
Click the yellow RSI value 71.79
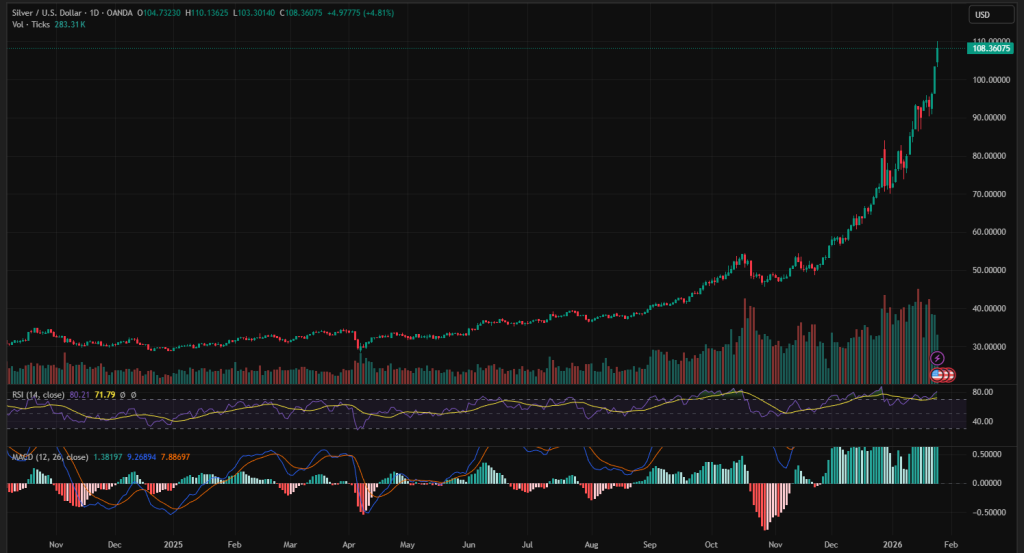[106, 395]
